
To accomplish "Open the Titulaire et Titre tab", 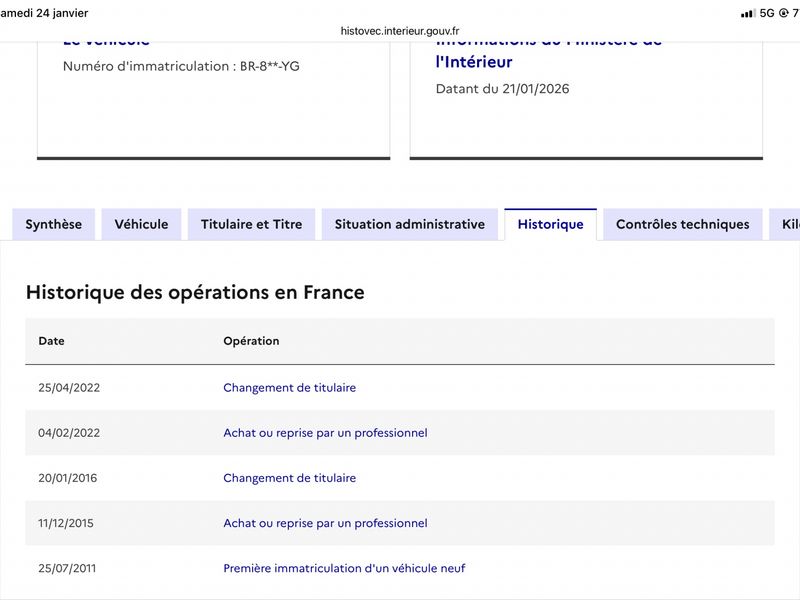I will click(252, 224).
